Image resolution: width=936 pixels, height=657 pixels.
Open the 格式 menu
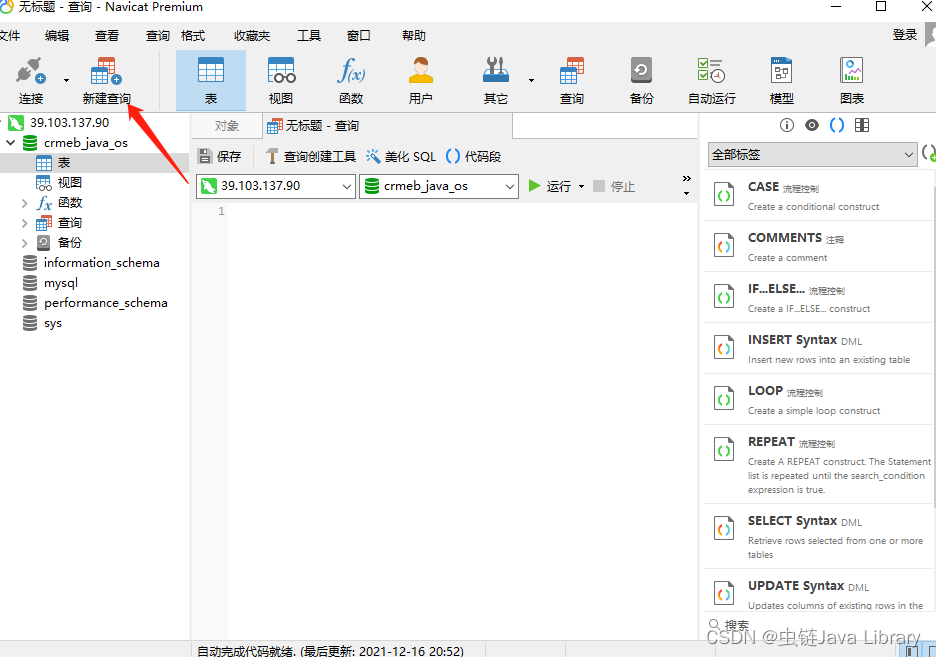tap(193, 36)
